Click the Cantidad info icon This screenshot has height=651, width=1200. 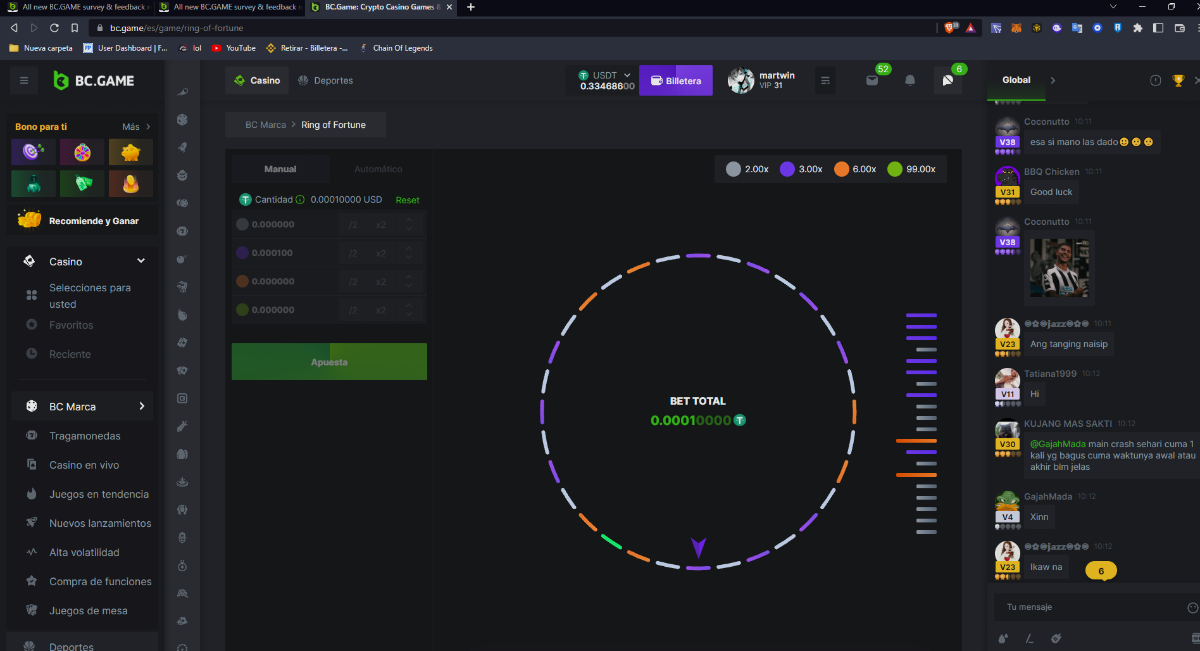pos(300,200)
